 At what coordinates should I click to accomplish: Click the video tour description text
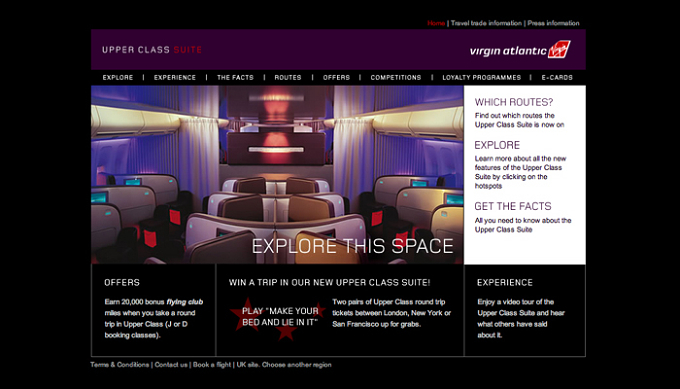pos(521,318)
